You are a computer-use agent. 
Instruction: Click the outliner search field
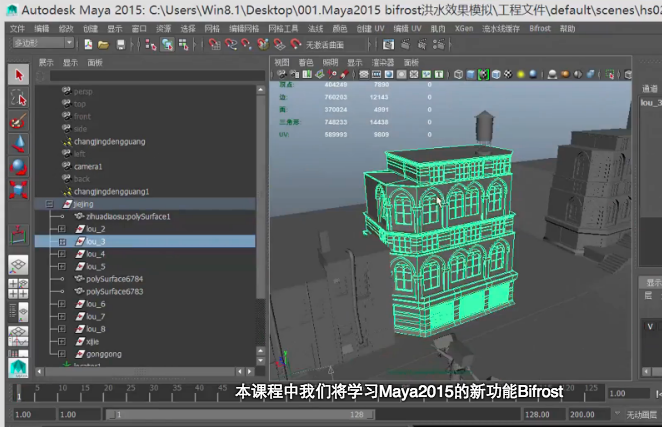pyautogui.click(x=157, y=76)
